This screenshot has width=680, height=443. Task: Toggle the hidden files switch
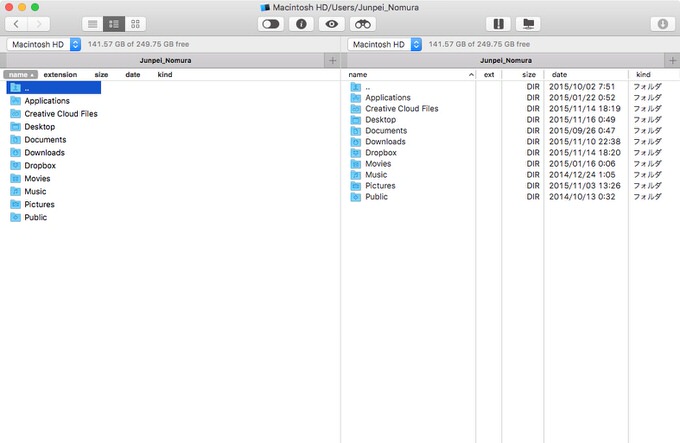(x=270, y=23)
